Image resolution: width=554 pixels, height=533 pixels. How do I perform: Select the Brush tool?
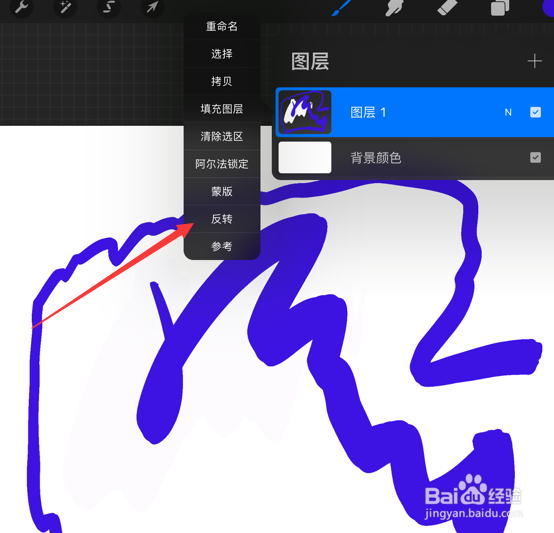pos(341,7)
